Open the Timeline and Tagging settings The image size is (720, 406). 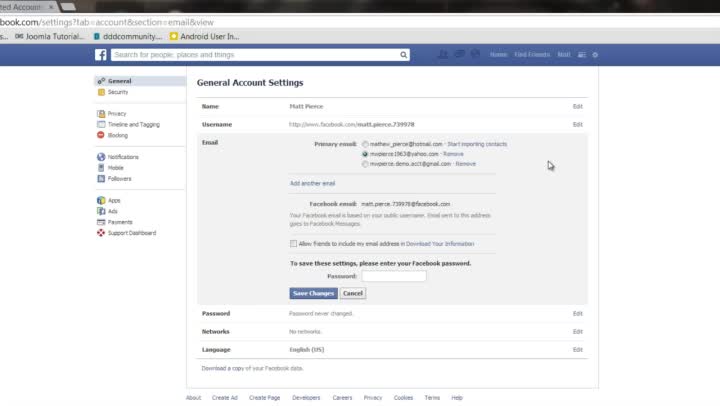[134, 124]
